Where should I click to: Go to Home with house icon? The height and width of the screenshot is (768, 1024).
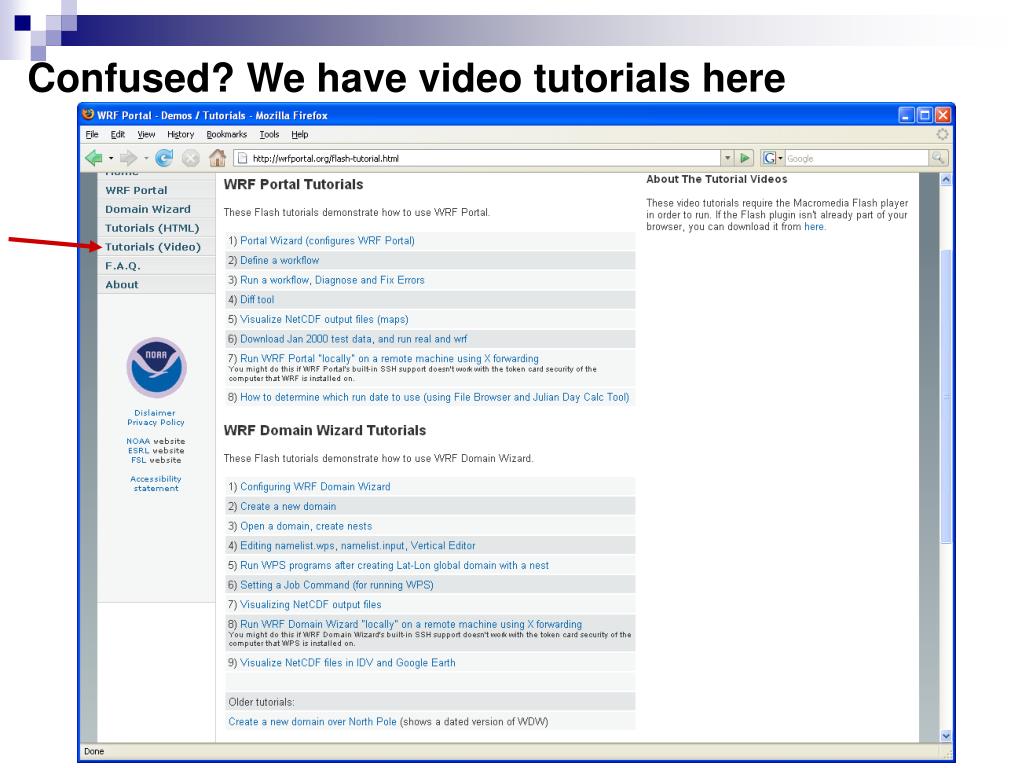point(217,158)
